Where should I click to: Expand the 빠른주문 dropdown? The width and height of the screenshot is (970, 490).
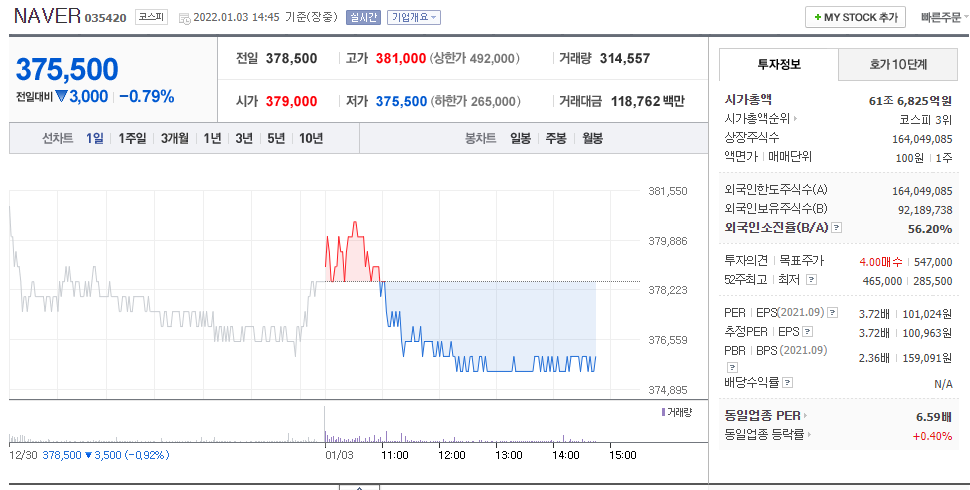coord(945,17)
